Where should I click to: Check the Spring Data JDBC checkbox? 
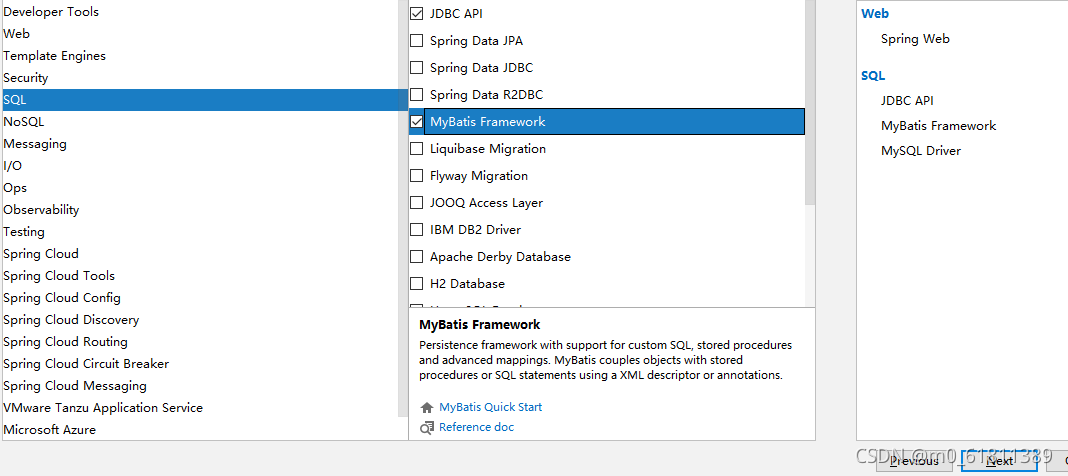[x=416, y=68]
